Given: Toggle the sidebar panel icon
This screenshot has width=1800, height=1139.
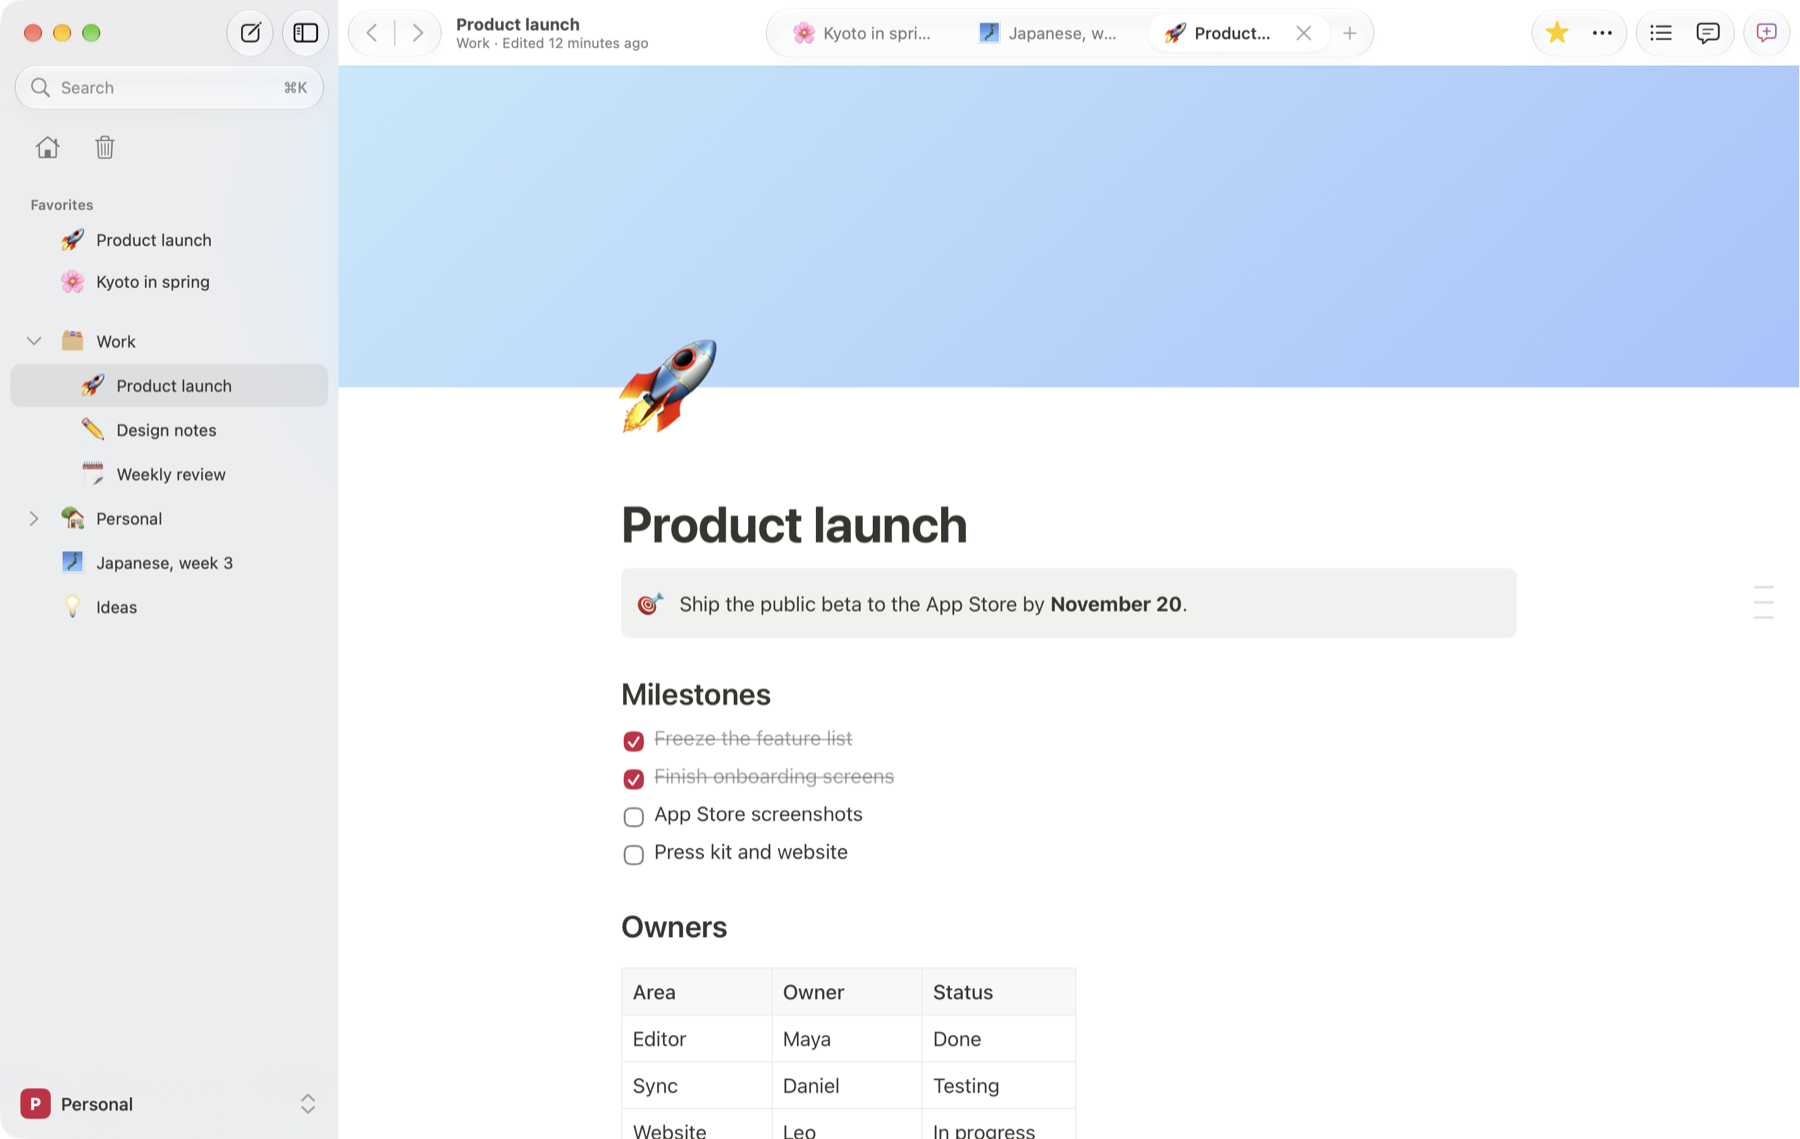Looking at the screenshot, I should pyautogui.click(x=306, y=33).
